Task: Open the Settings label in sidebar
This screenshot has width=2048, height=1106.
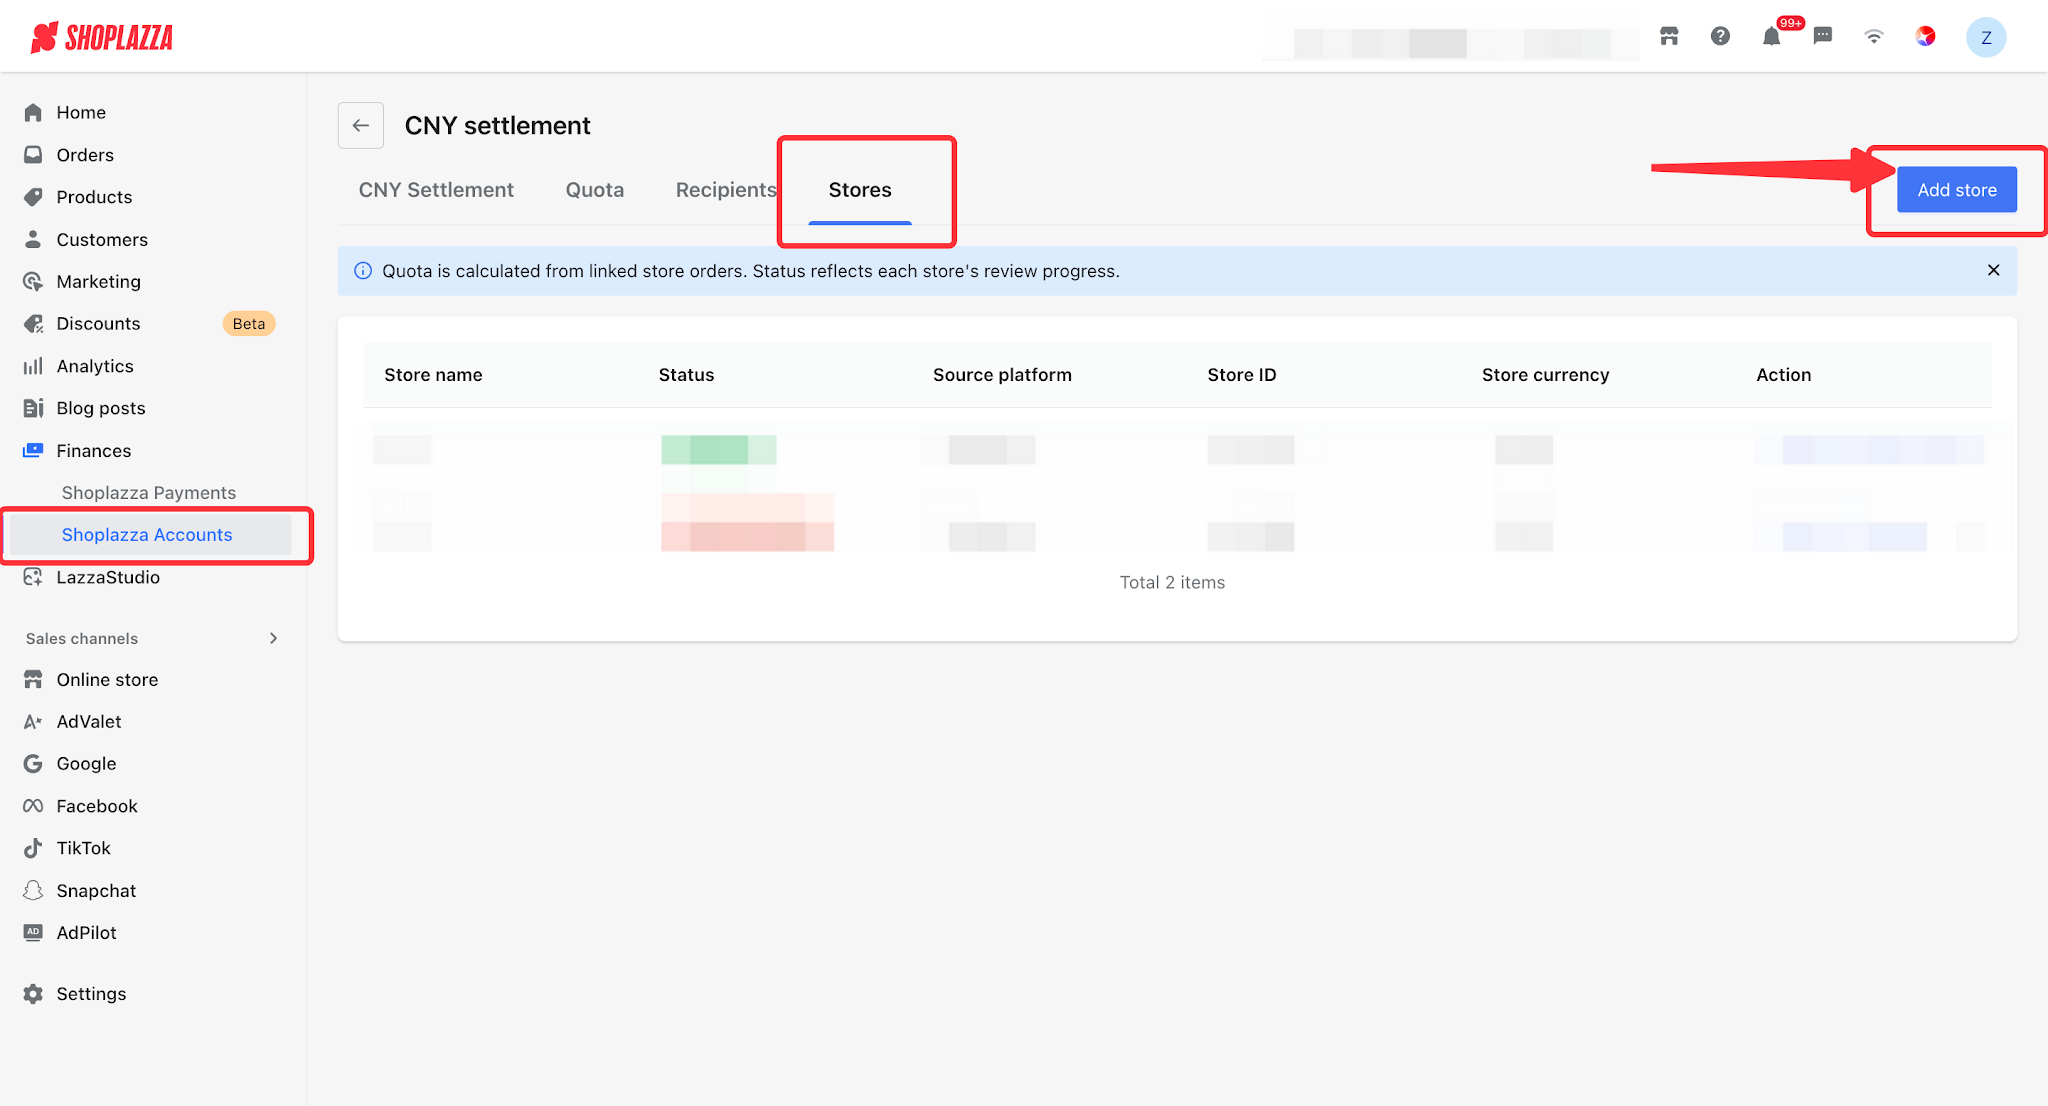Action: tap(91, 994)
